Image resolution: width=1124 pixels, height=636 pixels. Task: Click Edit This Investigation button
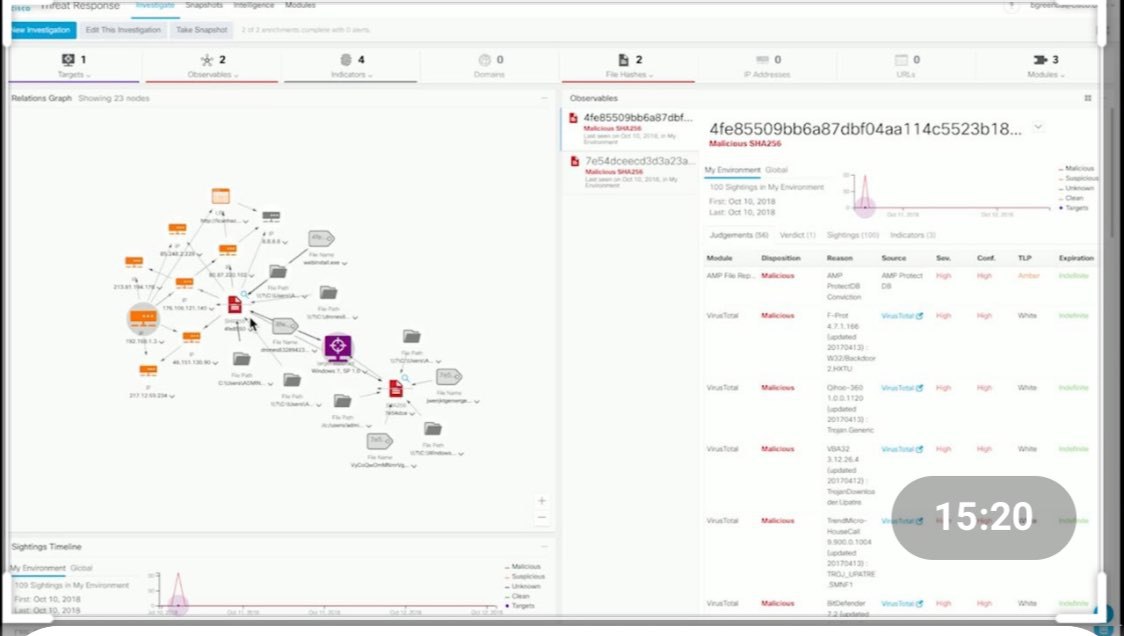[x=123, y=30]
